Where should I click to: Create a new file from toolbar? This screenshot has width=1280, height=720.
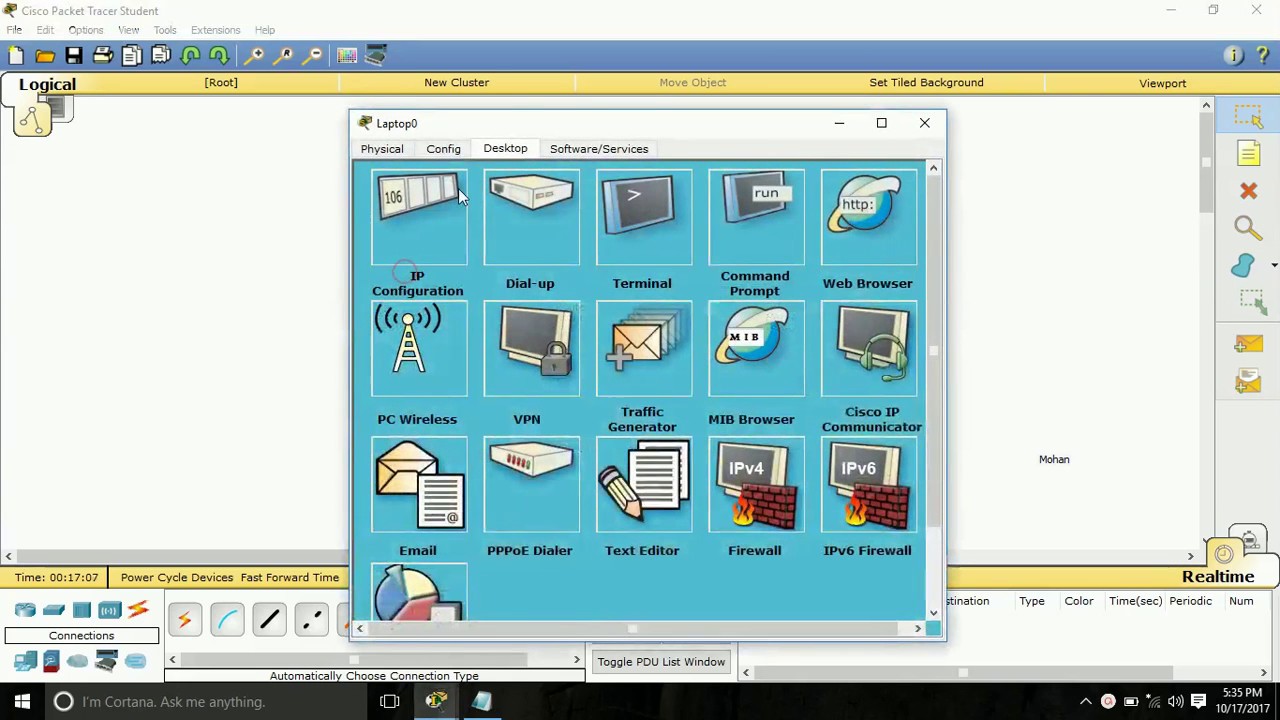pyautogui.click(x=16, y=56)
